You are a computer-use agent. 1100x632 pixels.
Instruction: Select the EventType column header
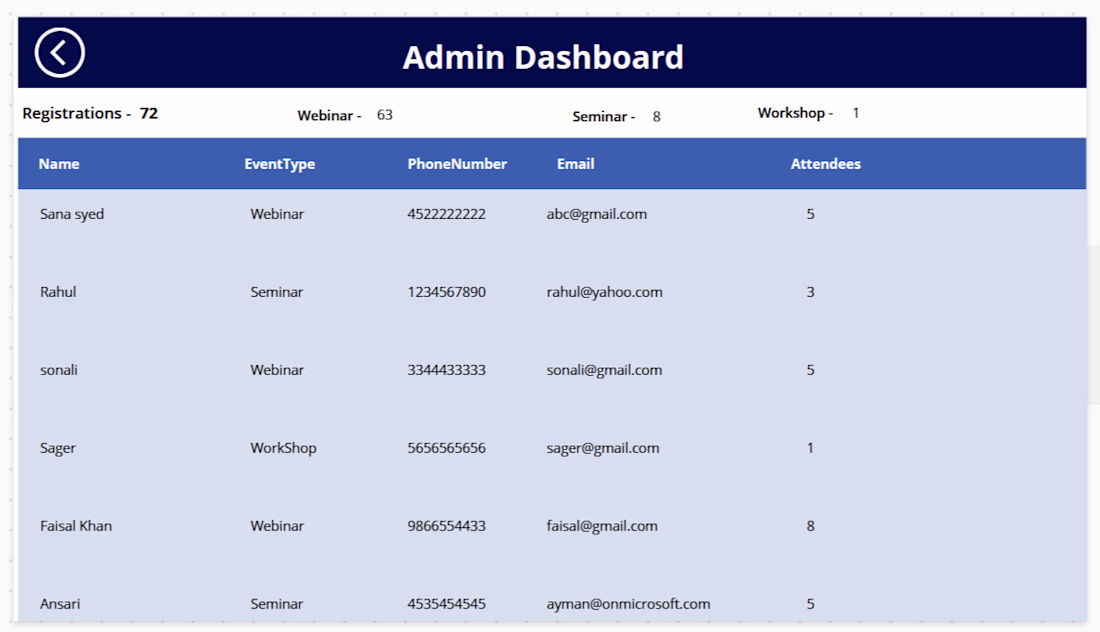click(279, 164)
